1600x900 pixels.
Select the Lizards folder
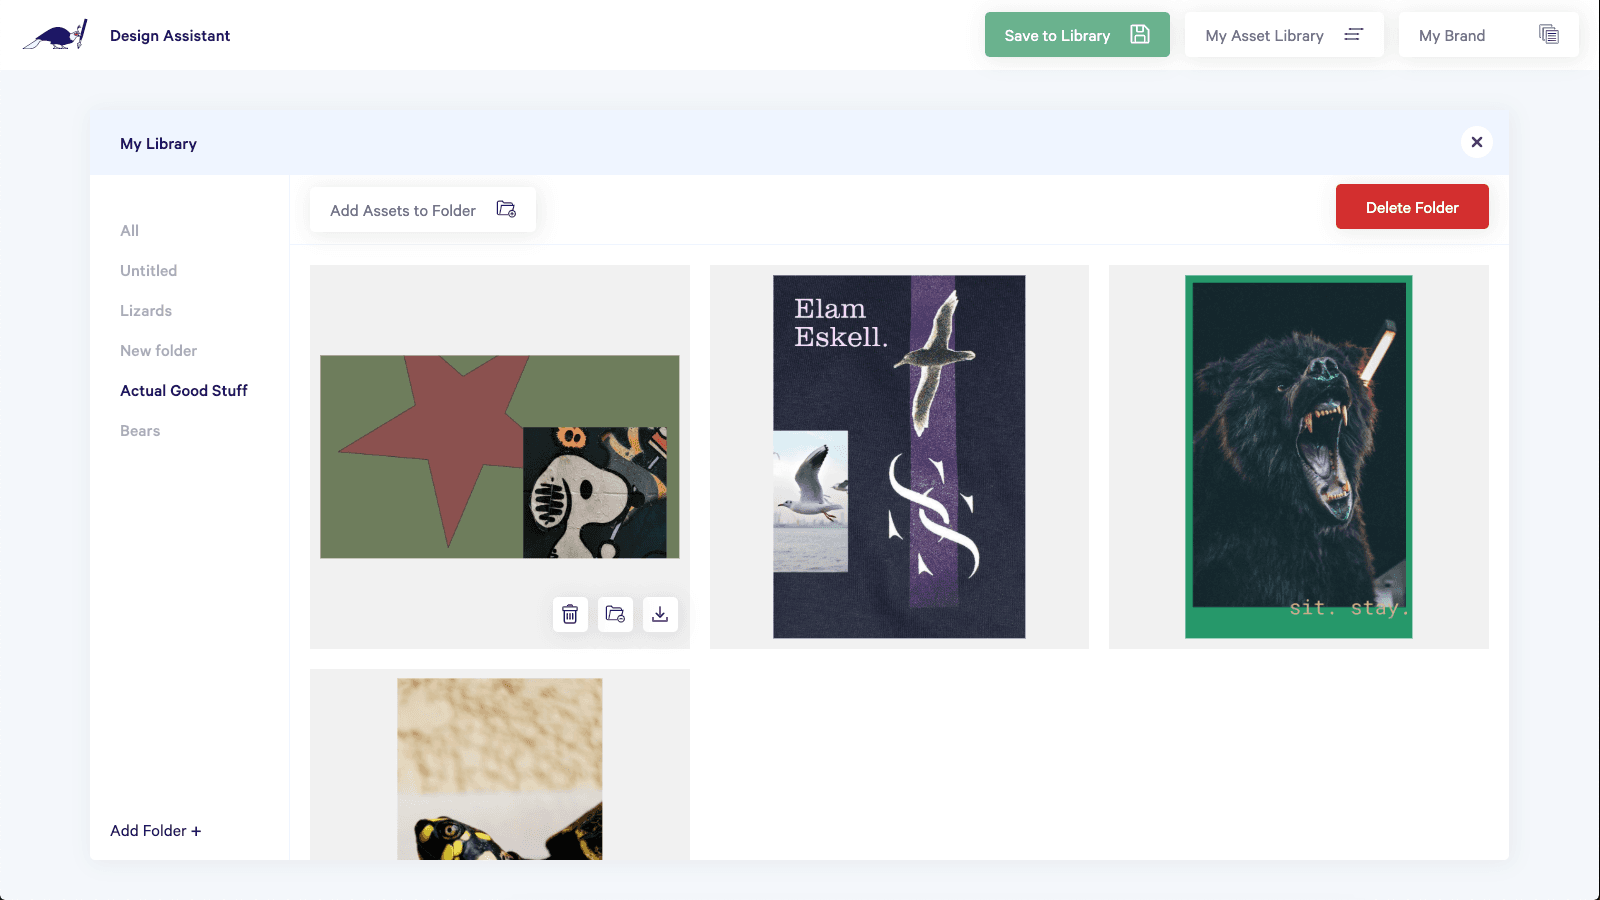[x=145, y=310]
